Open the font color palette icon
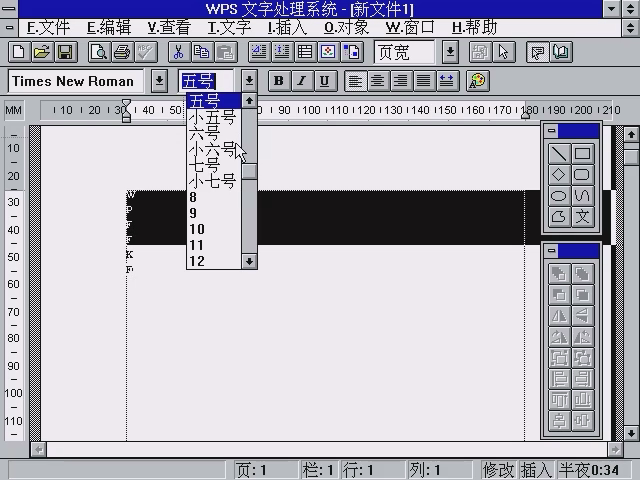 (478, 81)
